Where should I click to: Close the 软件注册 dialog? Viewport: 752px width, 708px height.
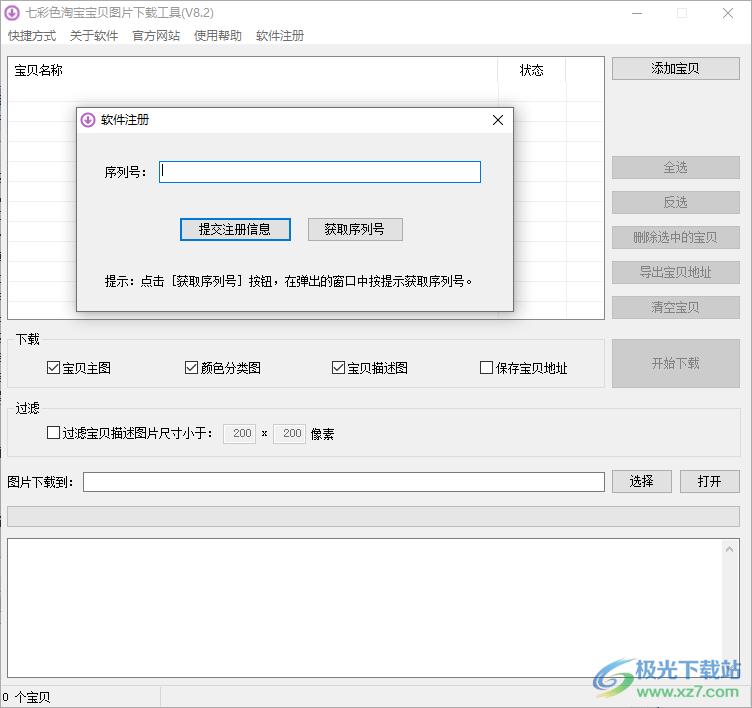(498, 120)
